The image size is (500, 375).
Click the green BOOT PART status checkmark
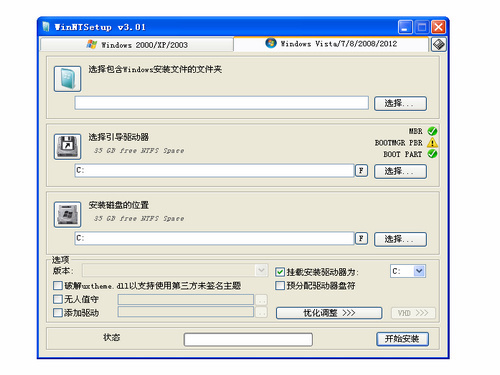pyautogui.click(x=432, y=154)
